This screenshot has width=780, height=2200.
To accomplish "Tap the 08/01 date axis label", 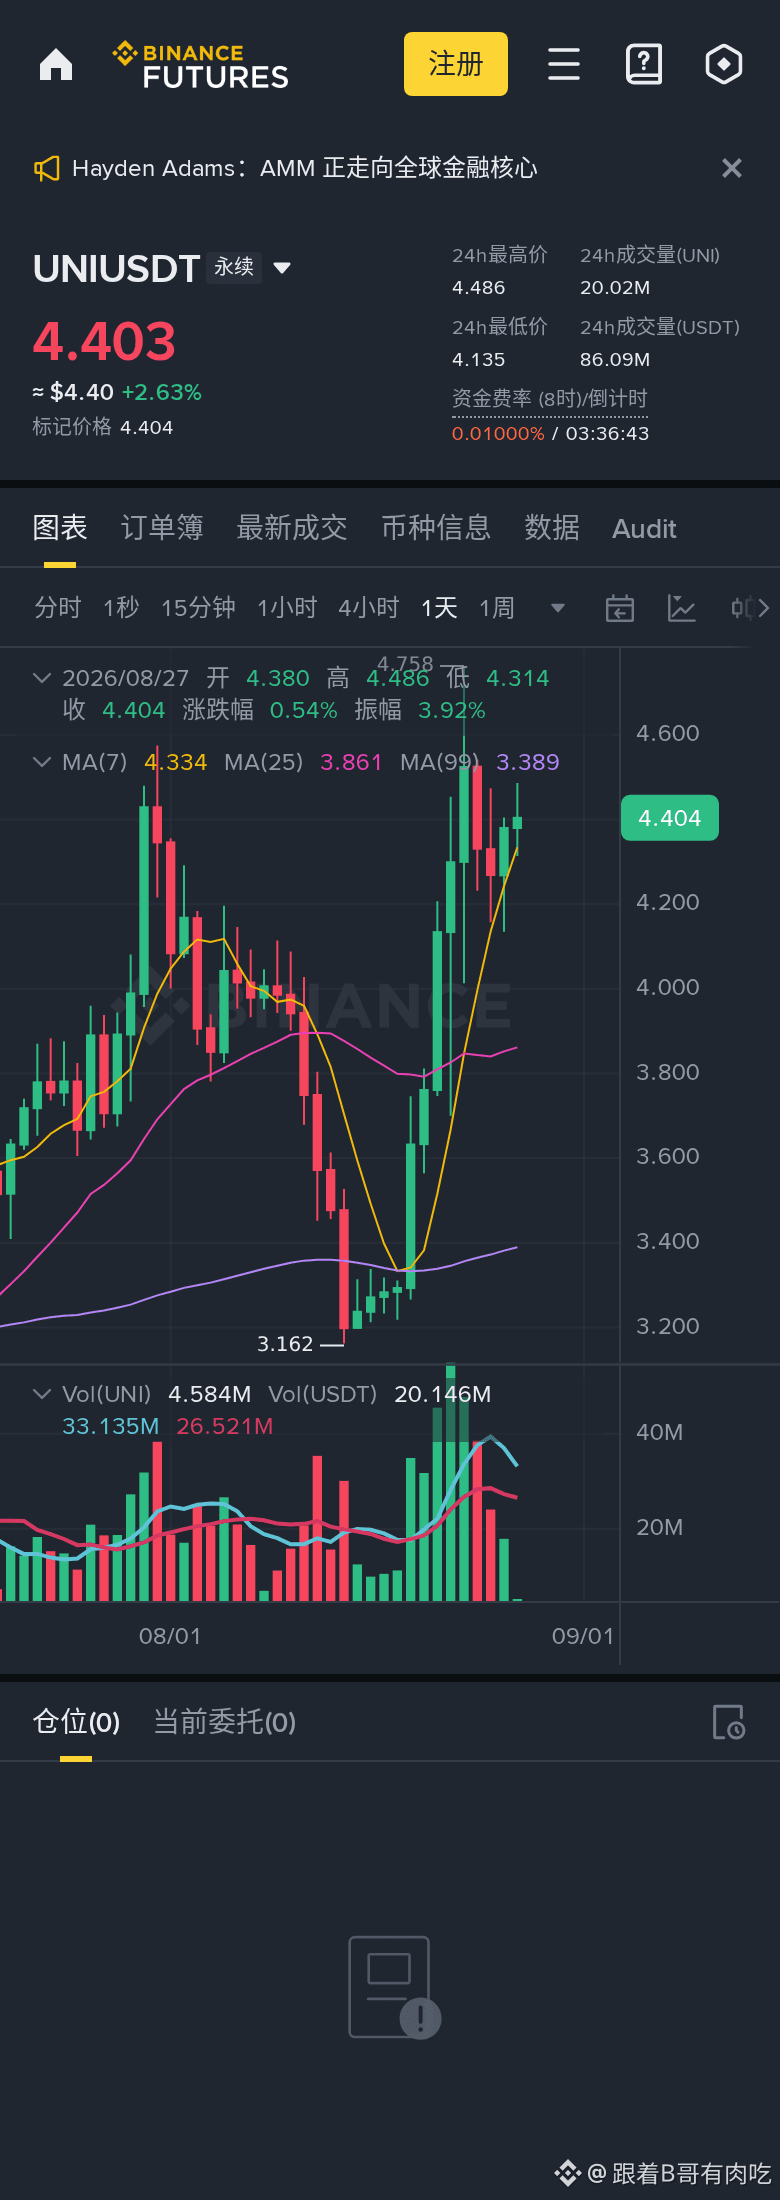I will (170, 1636).
